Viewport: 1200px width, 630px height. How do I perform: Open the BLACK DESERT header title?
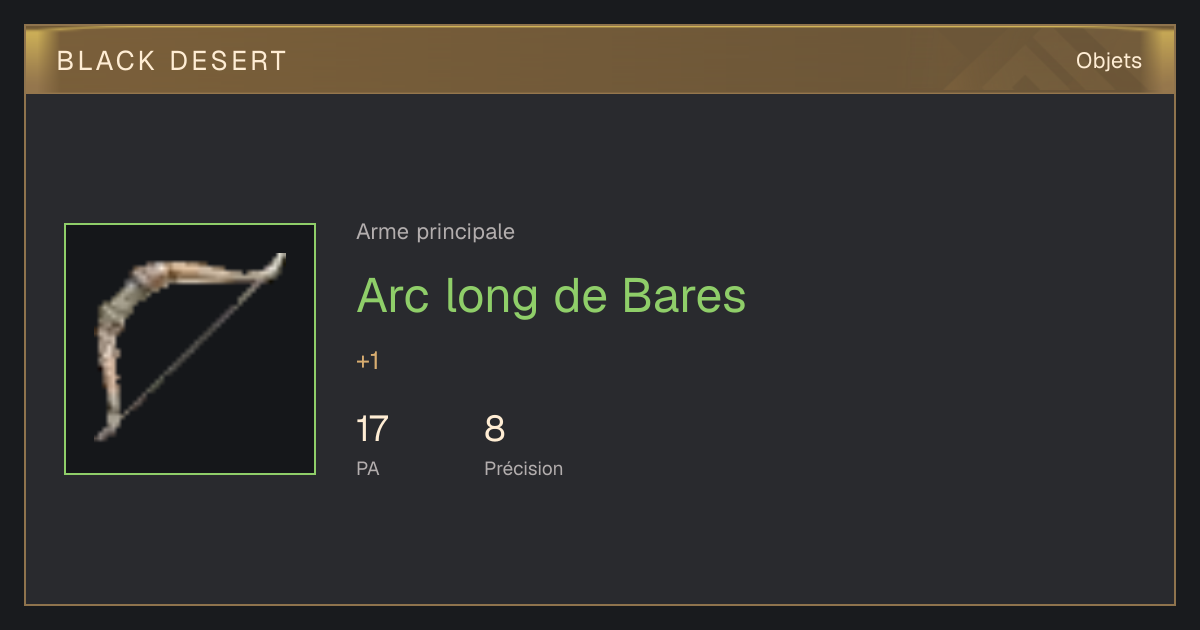click(x=172, y=61)
